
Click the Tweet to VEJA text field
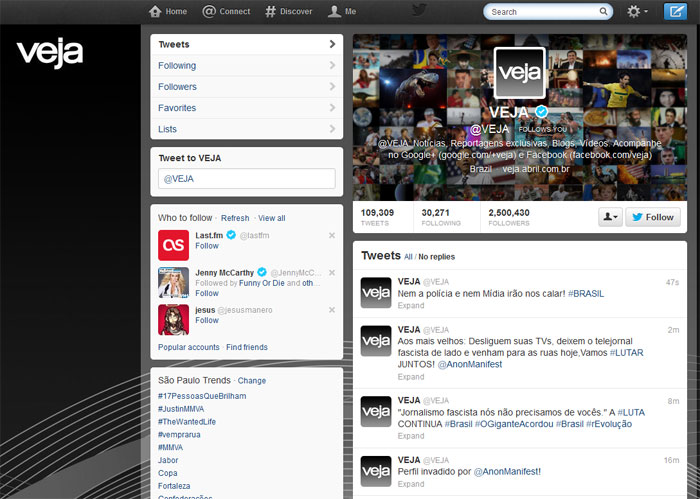(x=246, y=179)
